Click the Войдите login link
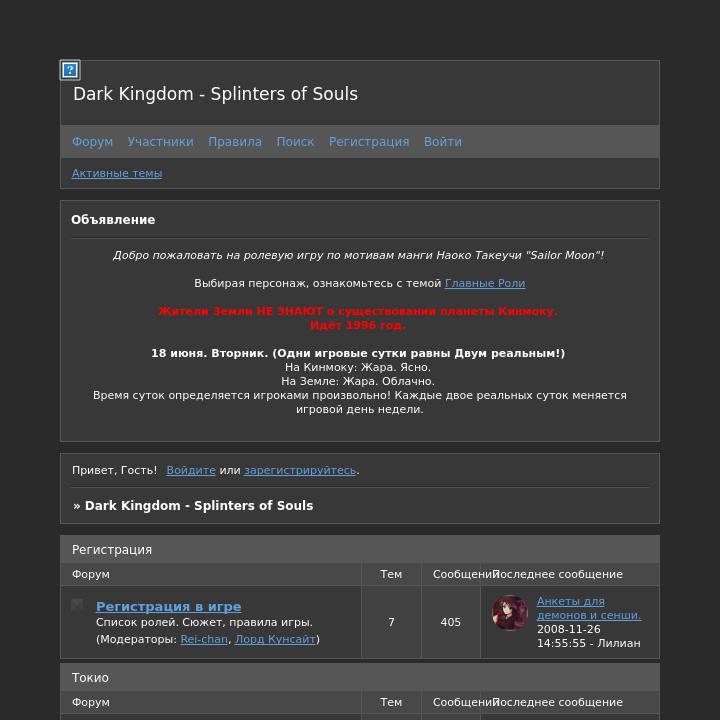 pyautogui.click(x=191, y=471)
